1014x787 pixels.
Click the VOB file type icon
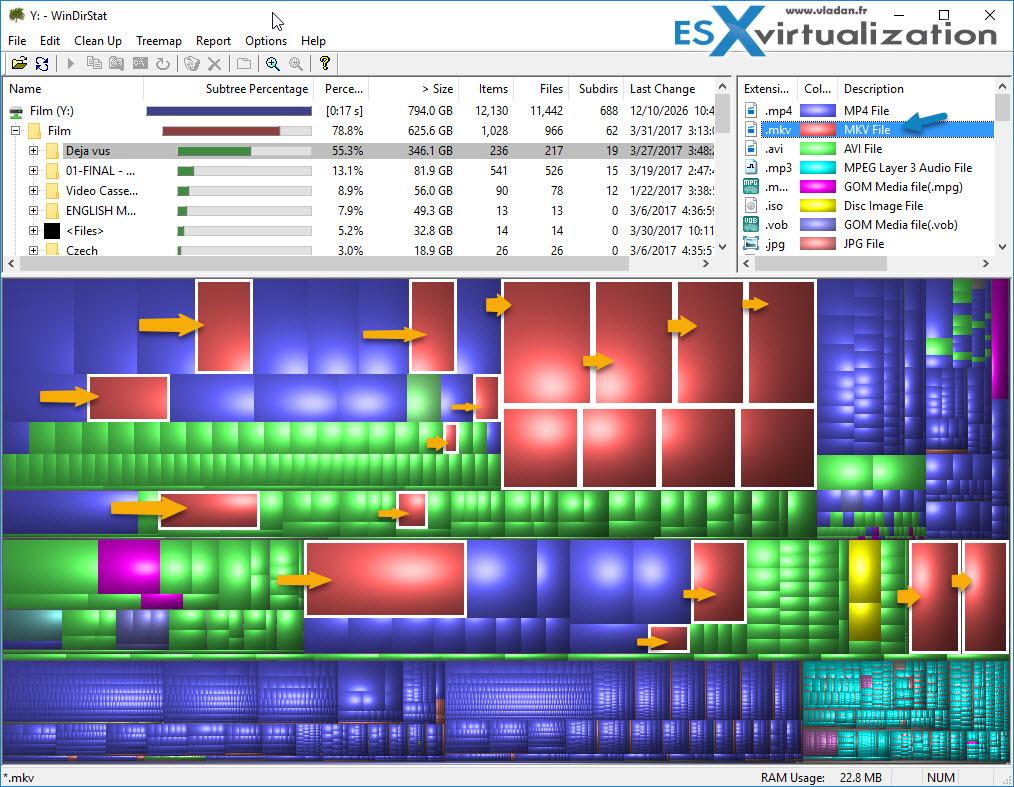(x=751, y=224)
